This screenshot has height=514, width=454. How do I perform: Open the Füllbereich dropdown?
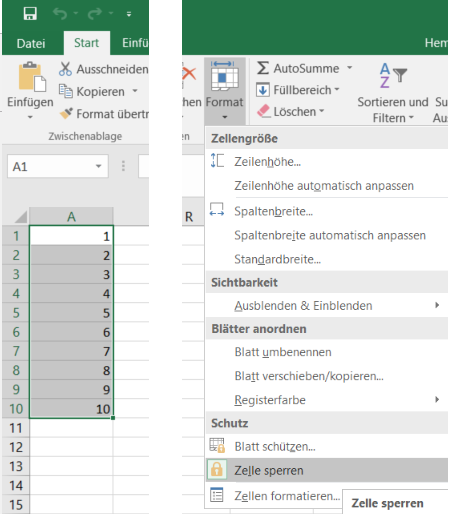coord(337,89)
